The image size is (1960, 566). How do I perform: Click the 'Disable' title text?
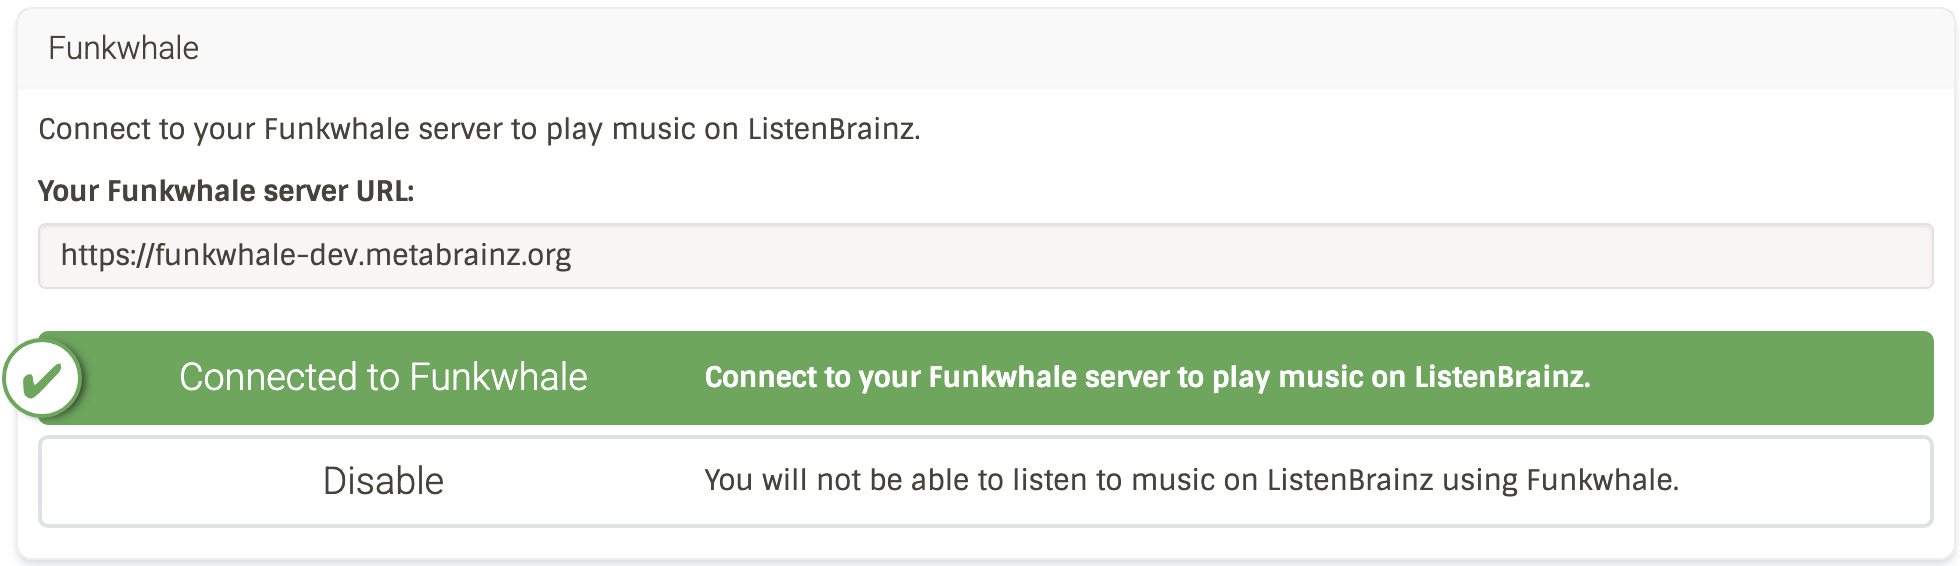383,481
